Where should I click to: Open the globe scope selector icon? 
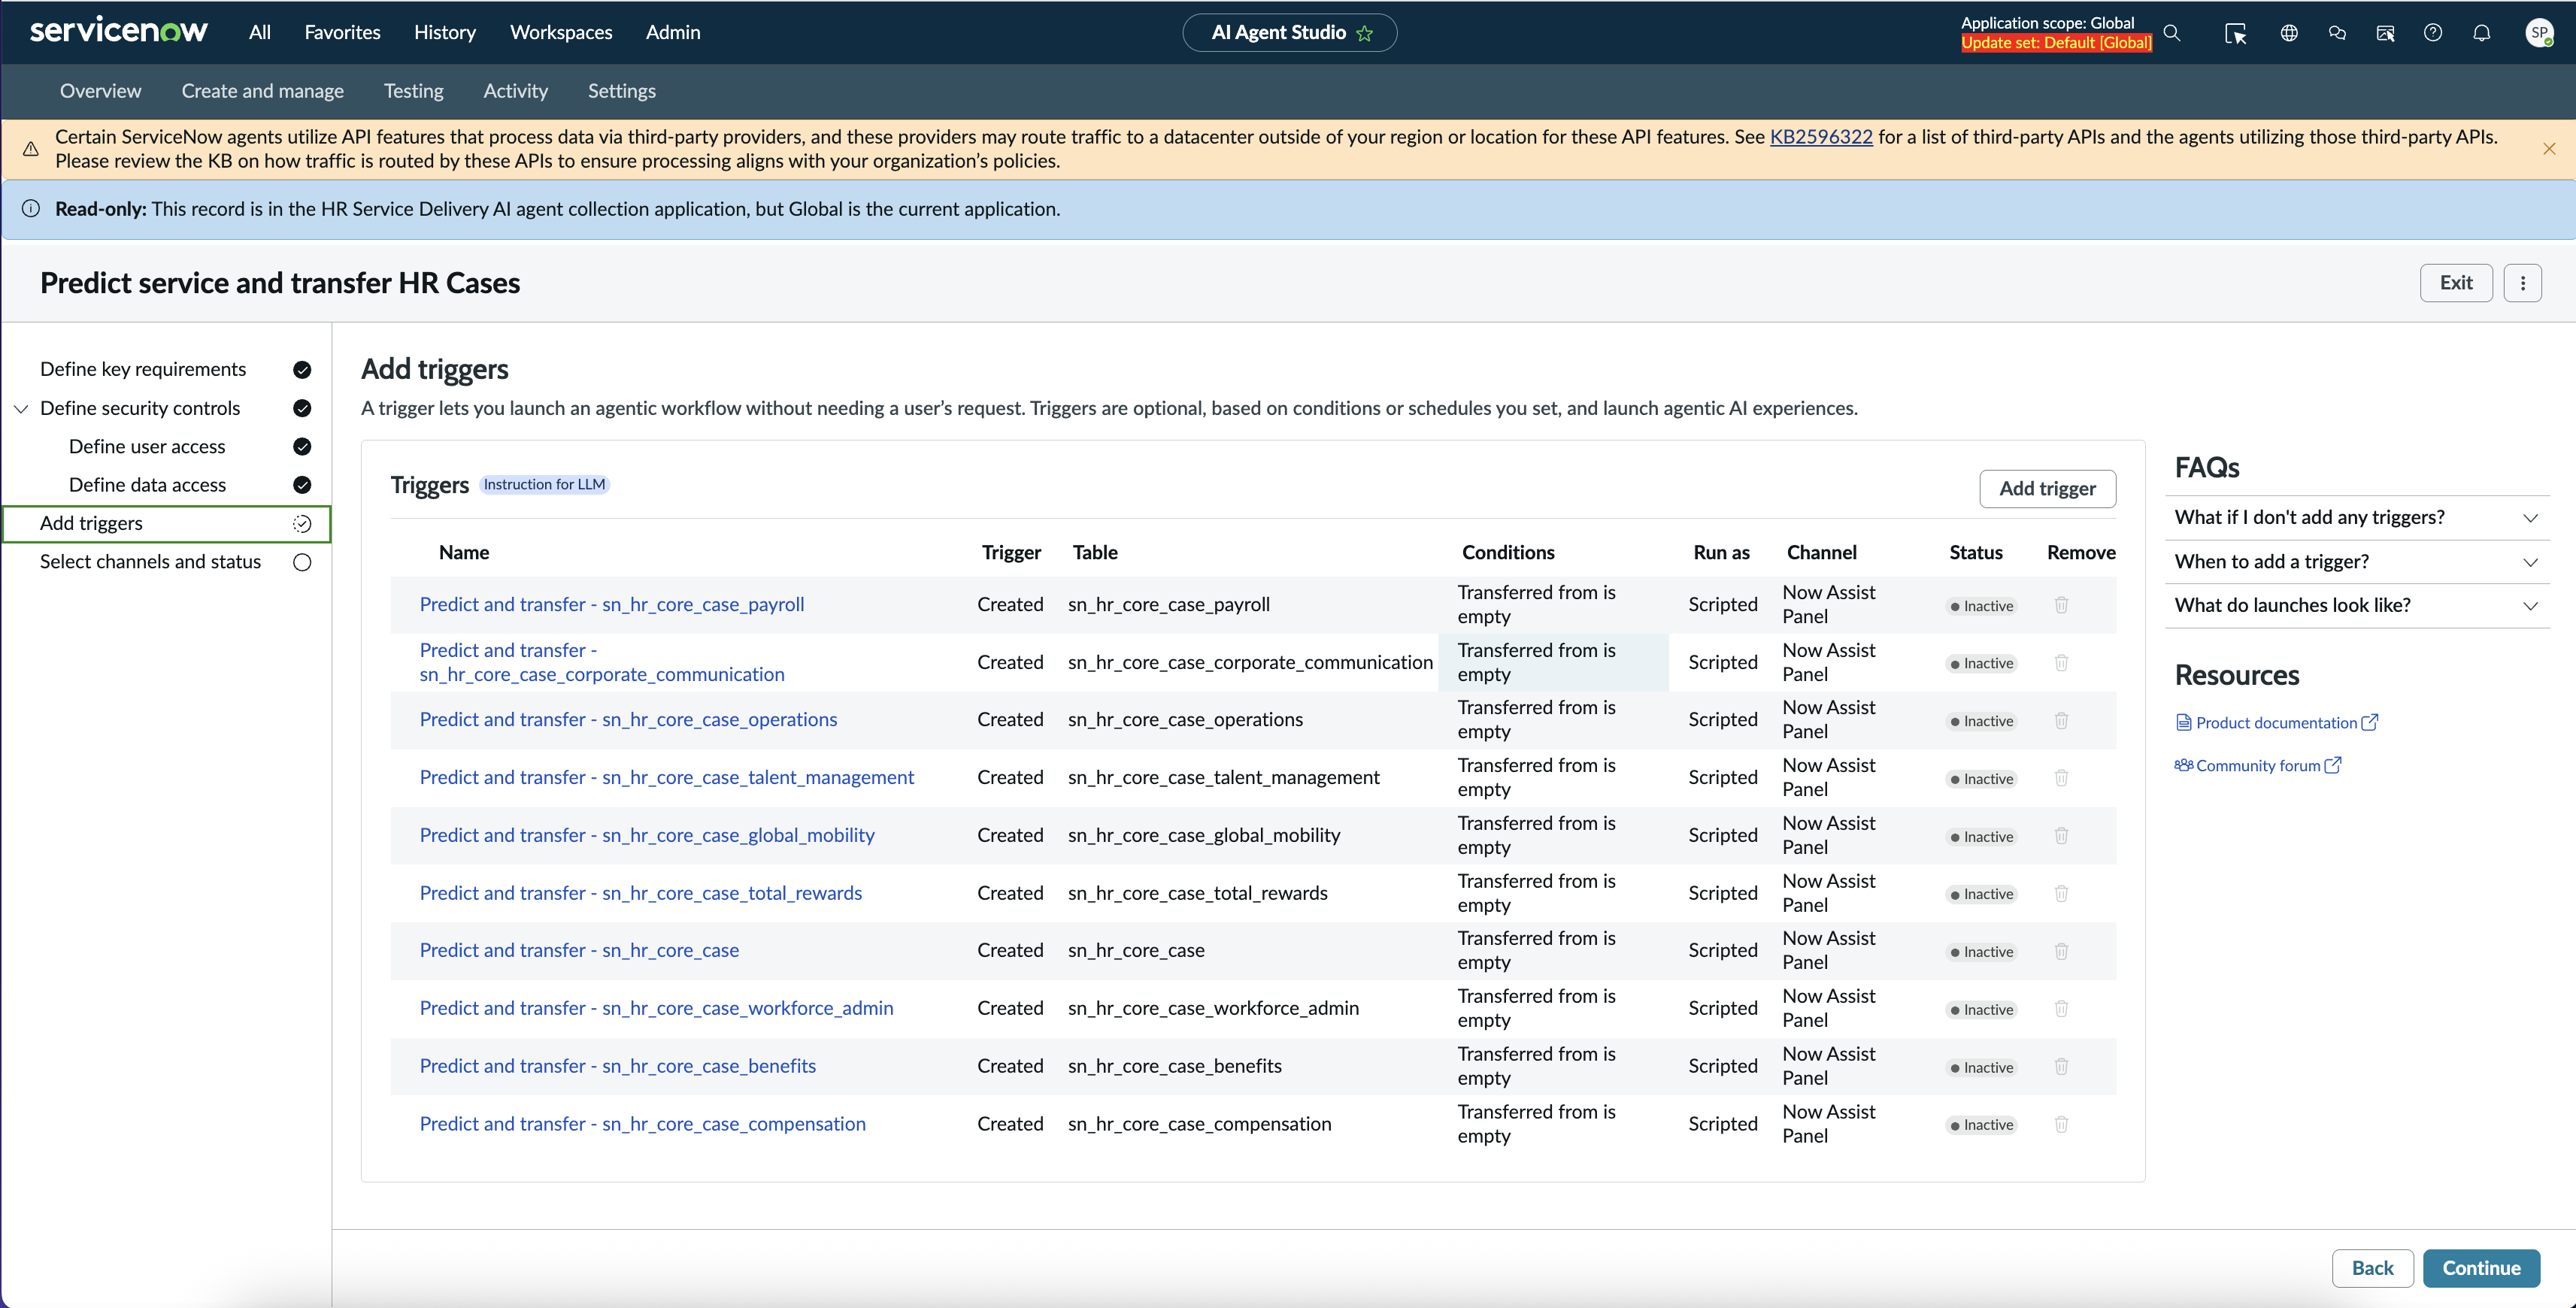(x=2288, y=33)
